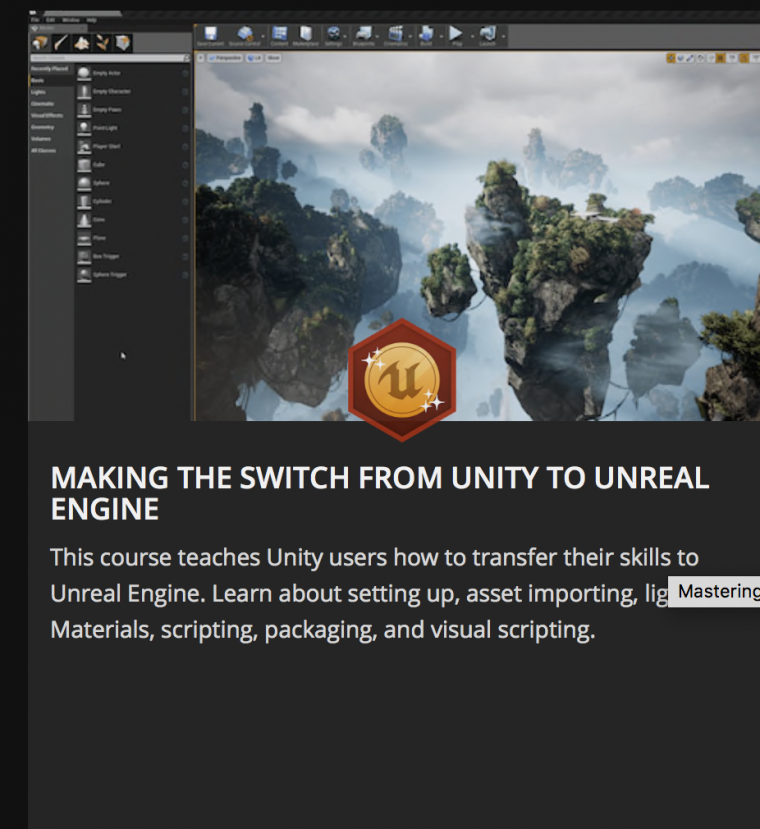This screenshot has width=760, height=829.
Task: Click the Cylinder shape icon
Action: coord(84,201)
